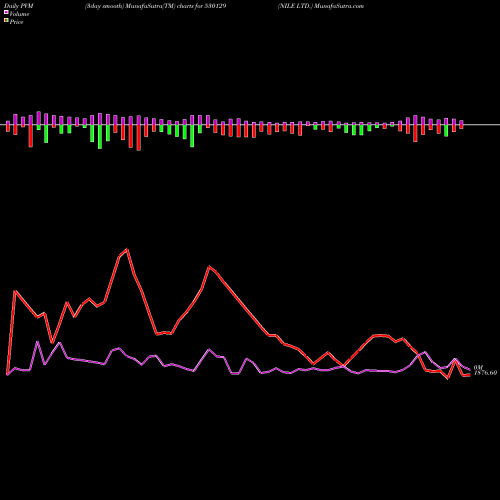Select the 'Volume' legend label
The width and height of the screenshot is (500, 500).
[x=19, y=14]
